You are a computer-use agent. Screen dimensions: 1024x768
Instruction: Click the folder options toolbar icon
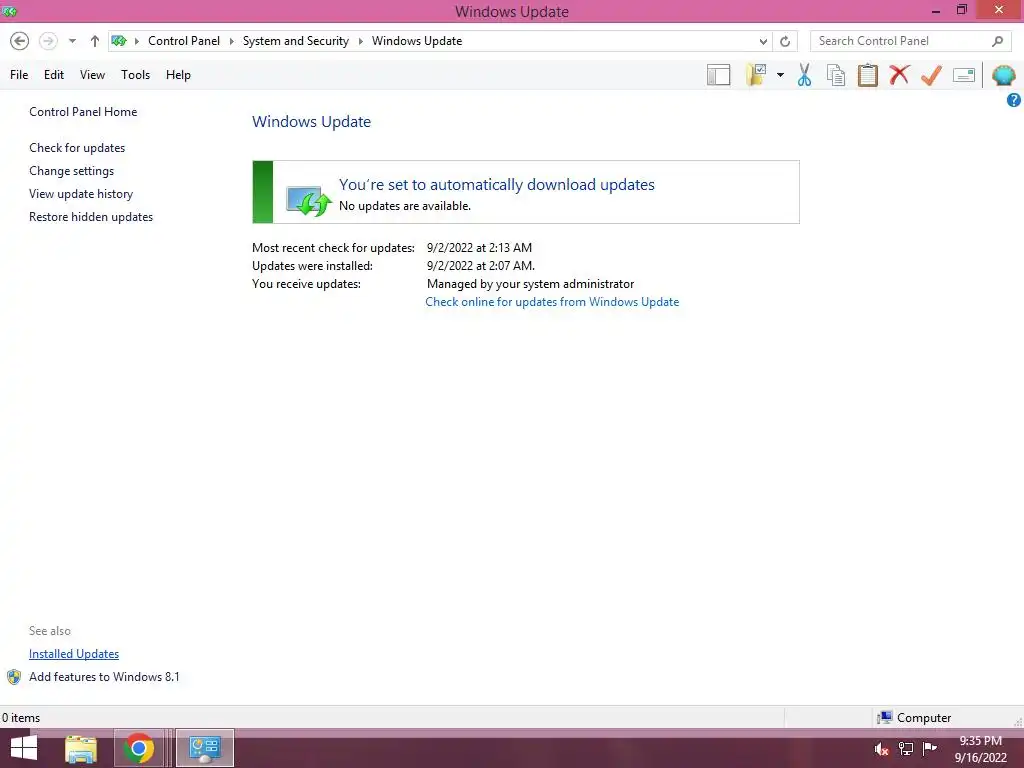click(756, 74)
